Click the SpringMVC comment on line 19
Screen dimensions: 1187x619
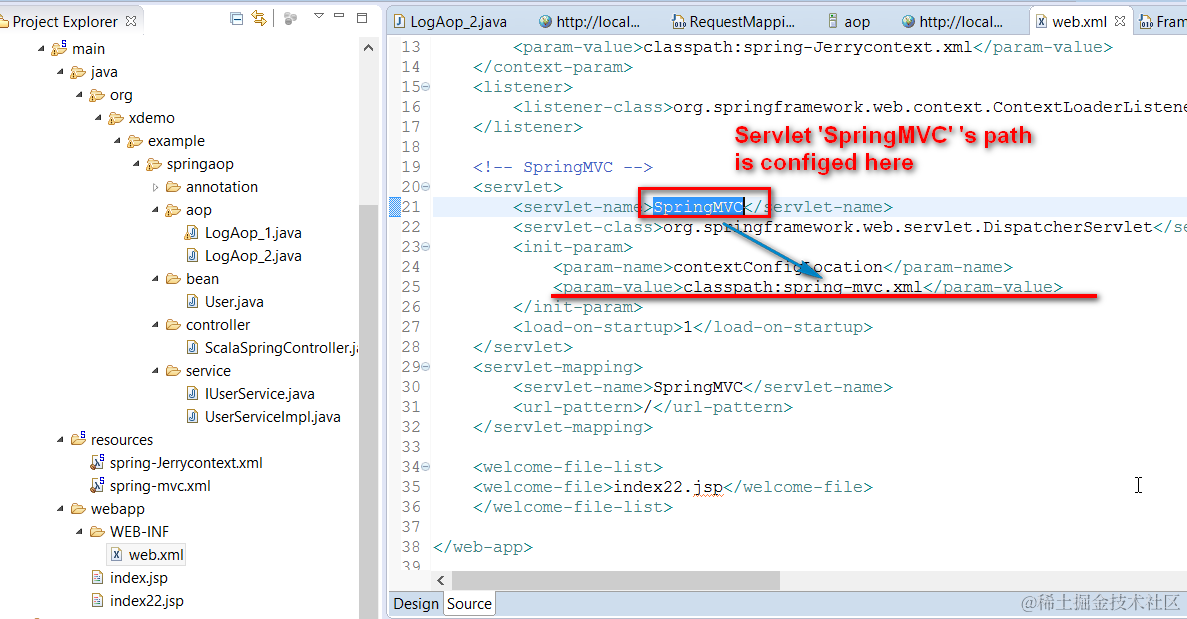coord(562,166)
